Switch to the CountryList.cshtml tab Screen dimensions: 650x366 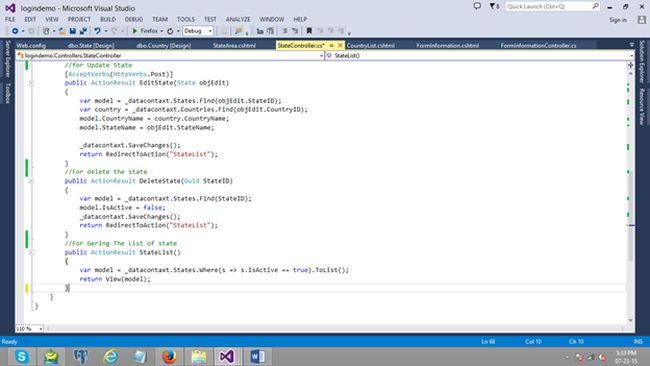click(371, 46)
